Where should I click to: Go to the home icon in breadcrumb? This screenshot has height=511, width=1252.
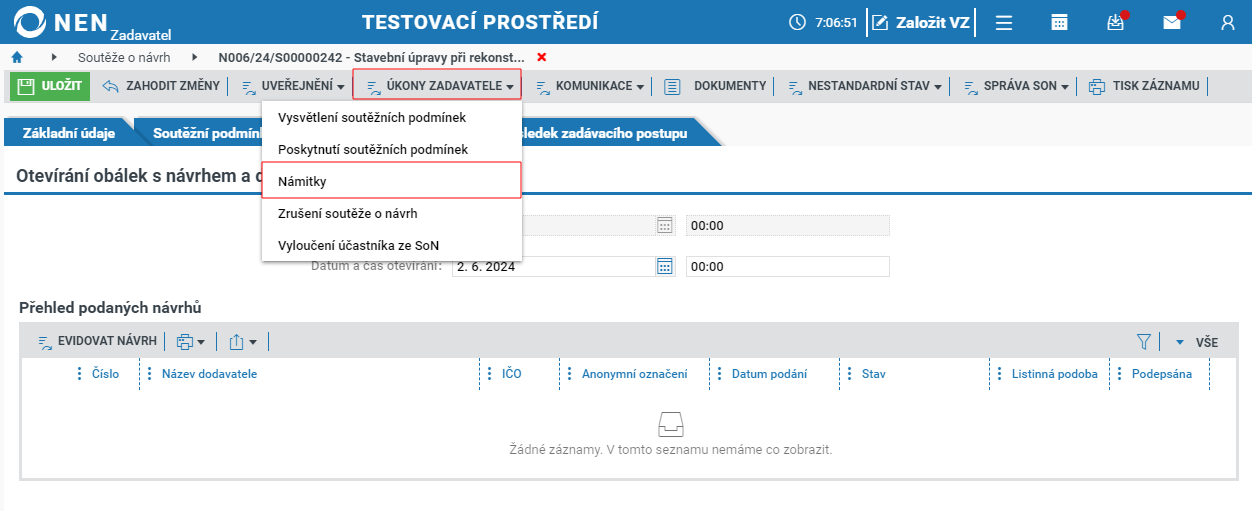17,57
